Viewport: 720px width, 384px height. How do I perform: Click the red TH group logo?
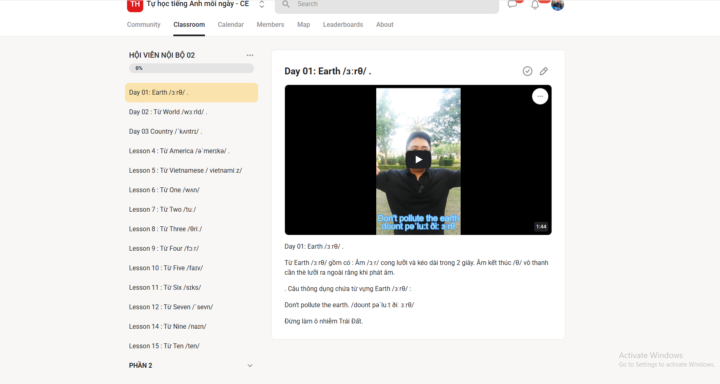pos(135,5)
